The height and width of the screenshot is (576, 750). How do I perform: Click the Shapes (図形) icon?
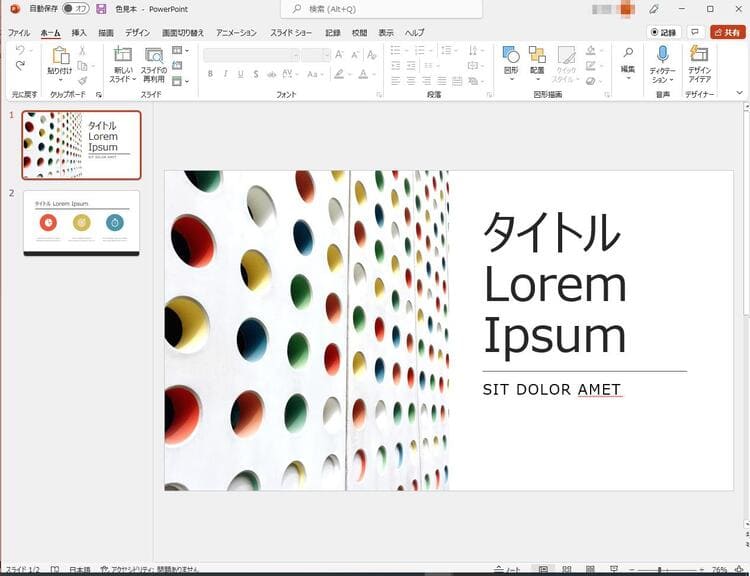pos(511,55)
